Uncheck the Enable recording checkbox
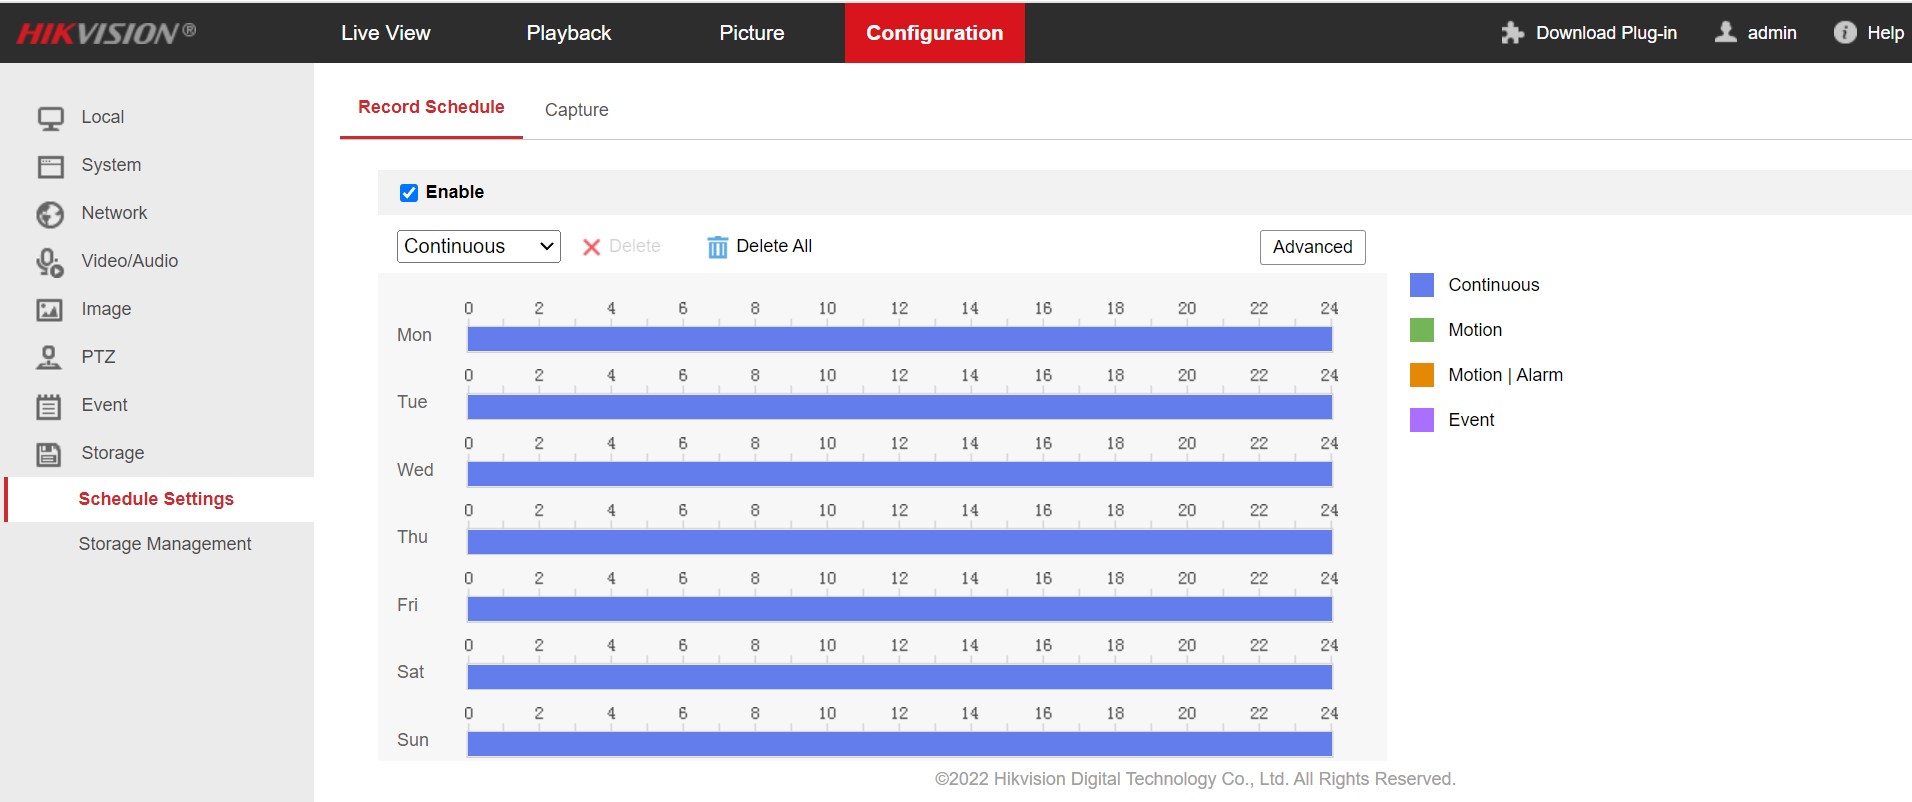Viewport: 1912px width, 802px height. coord(409,193)
